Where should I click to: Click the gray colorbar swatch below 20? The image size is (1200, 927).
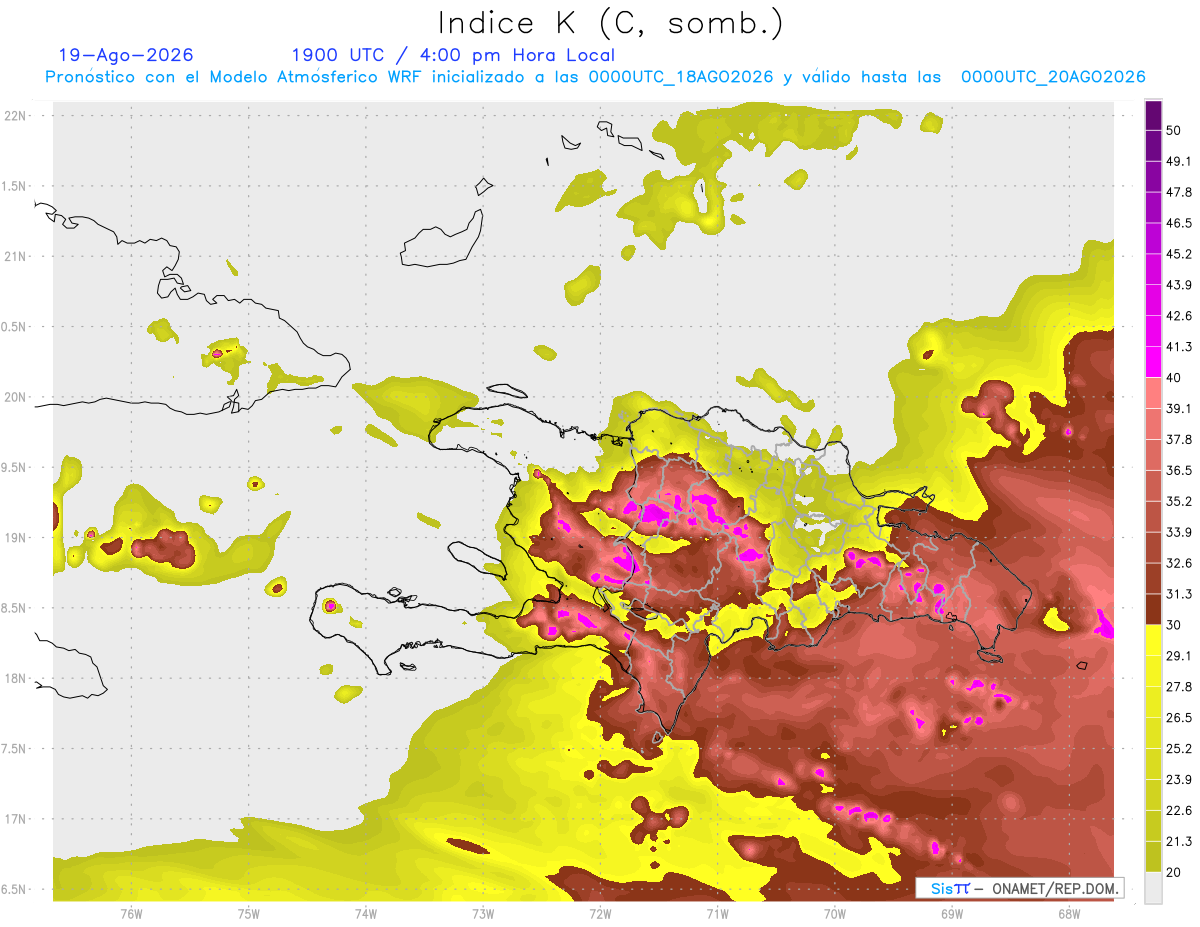click(1153, 888)
